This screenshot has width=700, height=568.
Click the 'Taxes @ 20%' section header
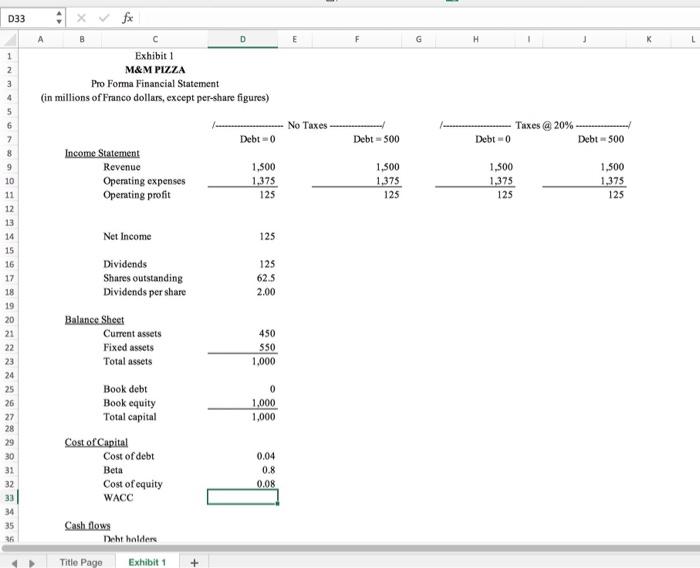544,125
